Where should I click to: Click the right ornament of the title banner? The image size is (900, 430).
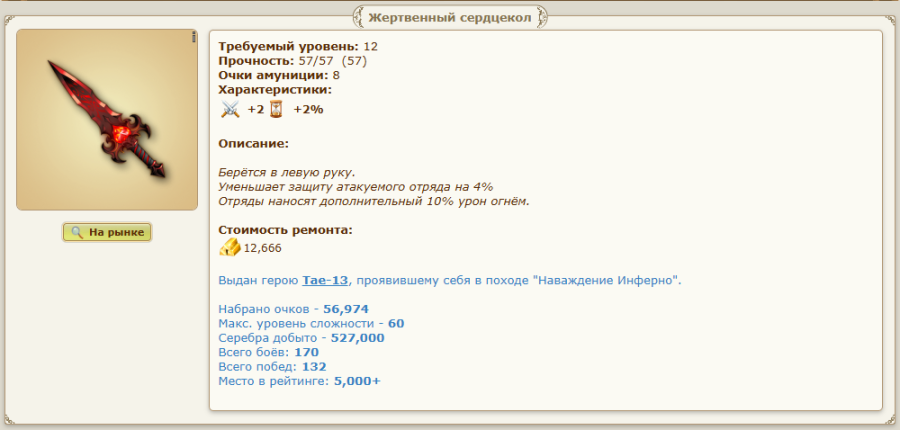click(540, 17)
